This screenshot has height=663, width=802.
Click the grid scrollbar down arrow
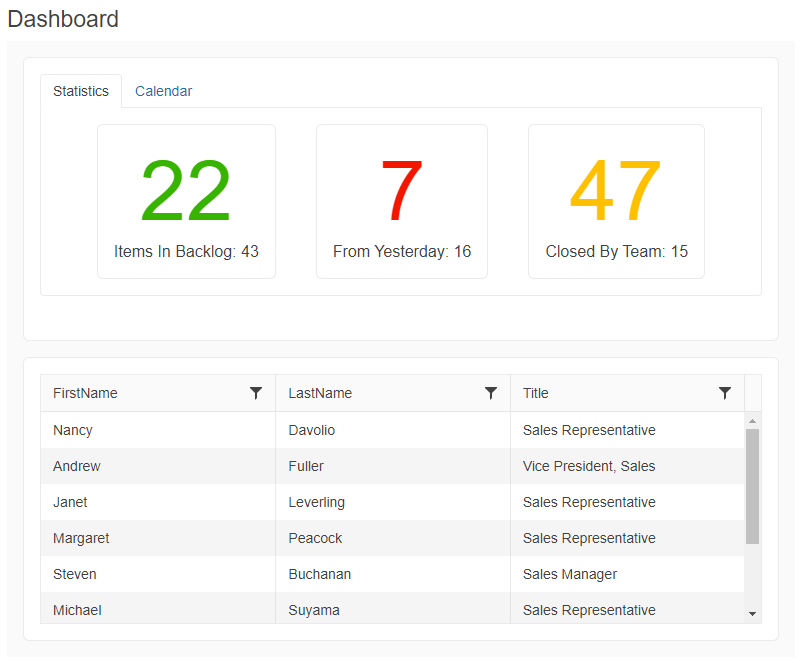pos(751,613)
